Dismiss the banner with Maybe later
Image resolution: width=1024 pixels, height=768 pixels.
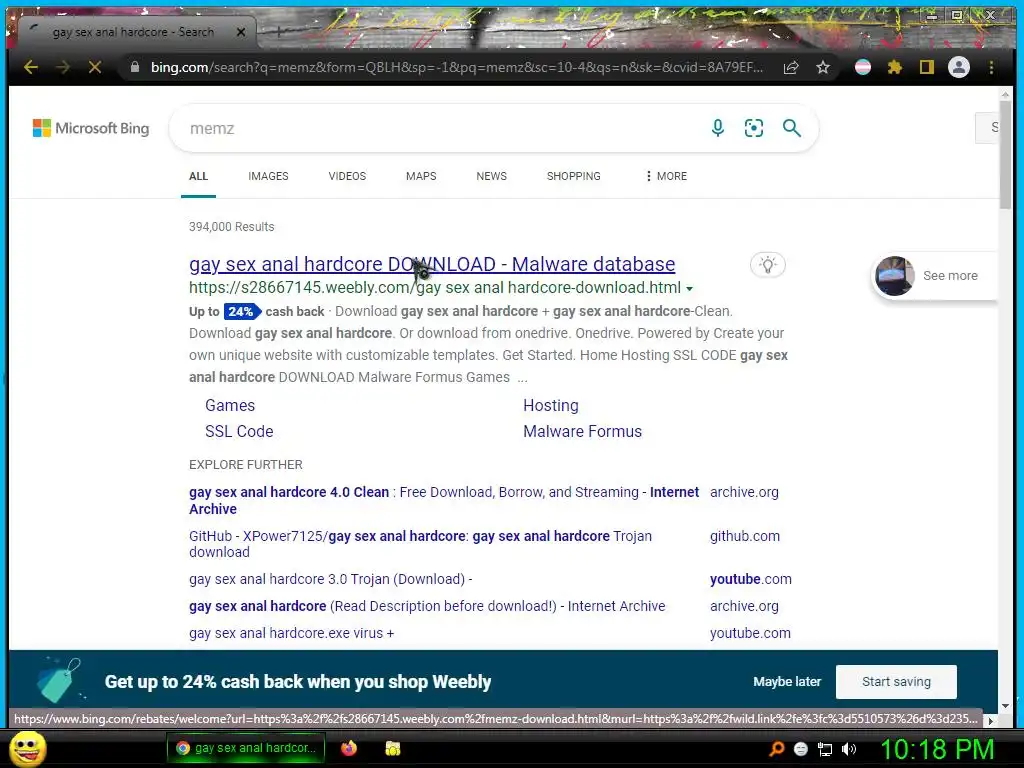(x=787, y=682)
